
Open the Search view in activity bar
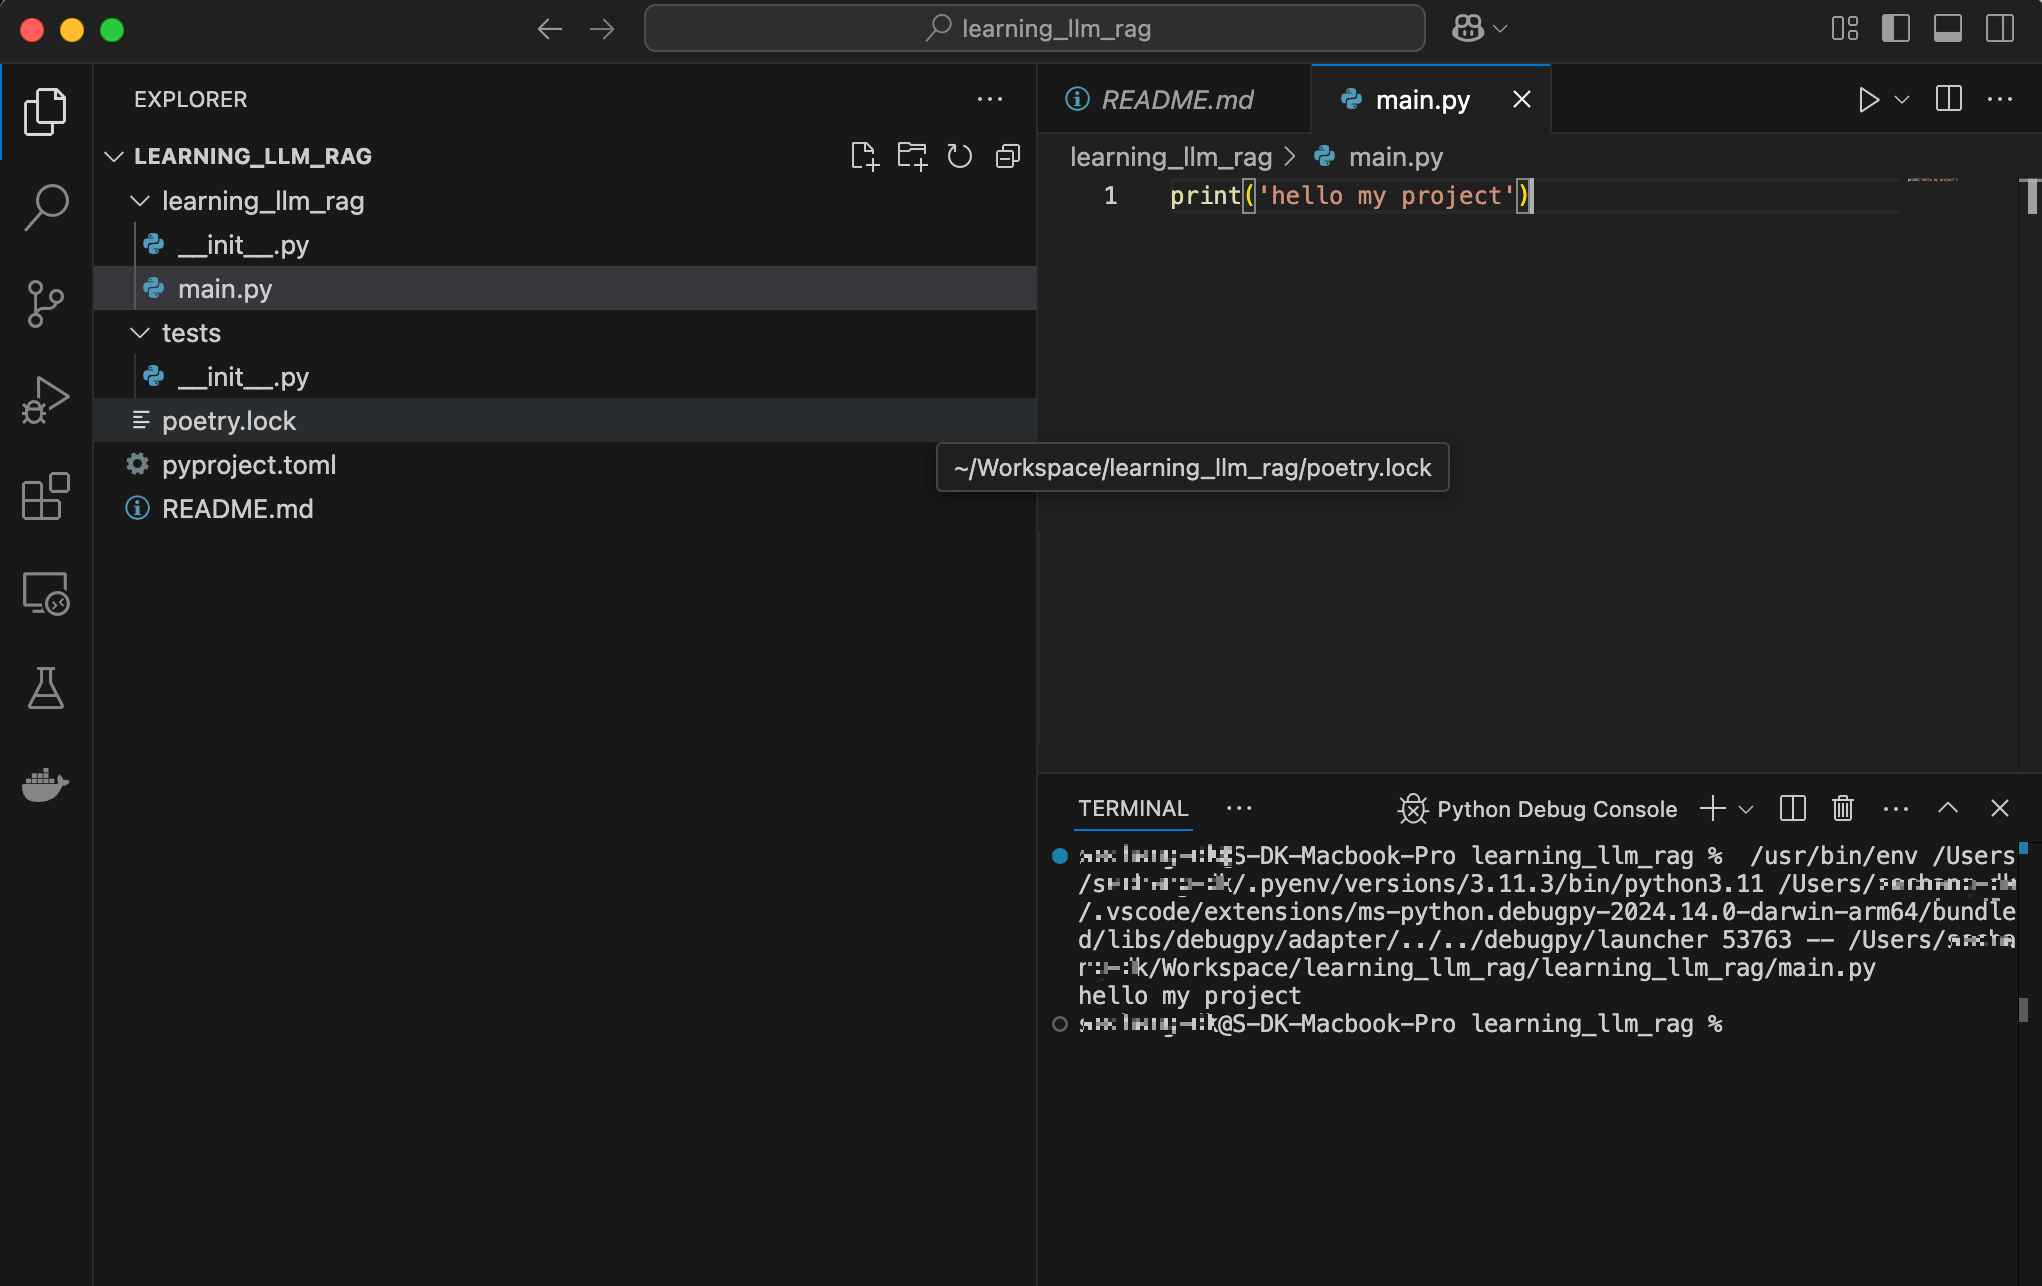pos(46,207)
